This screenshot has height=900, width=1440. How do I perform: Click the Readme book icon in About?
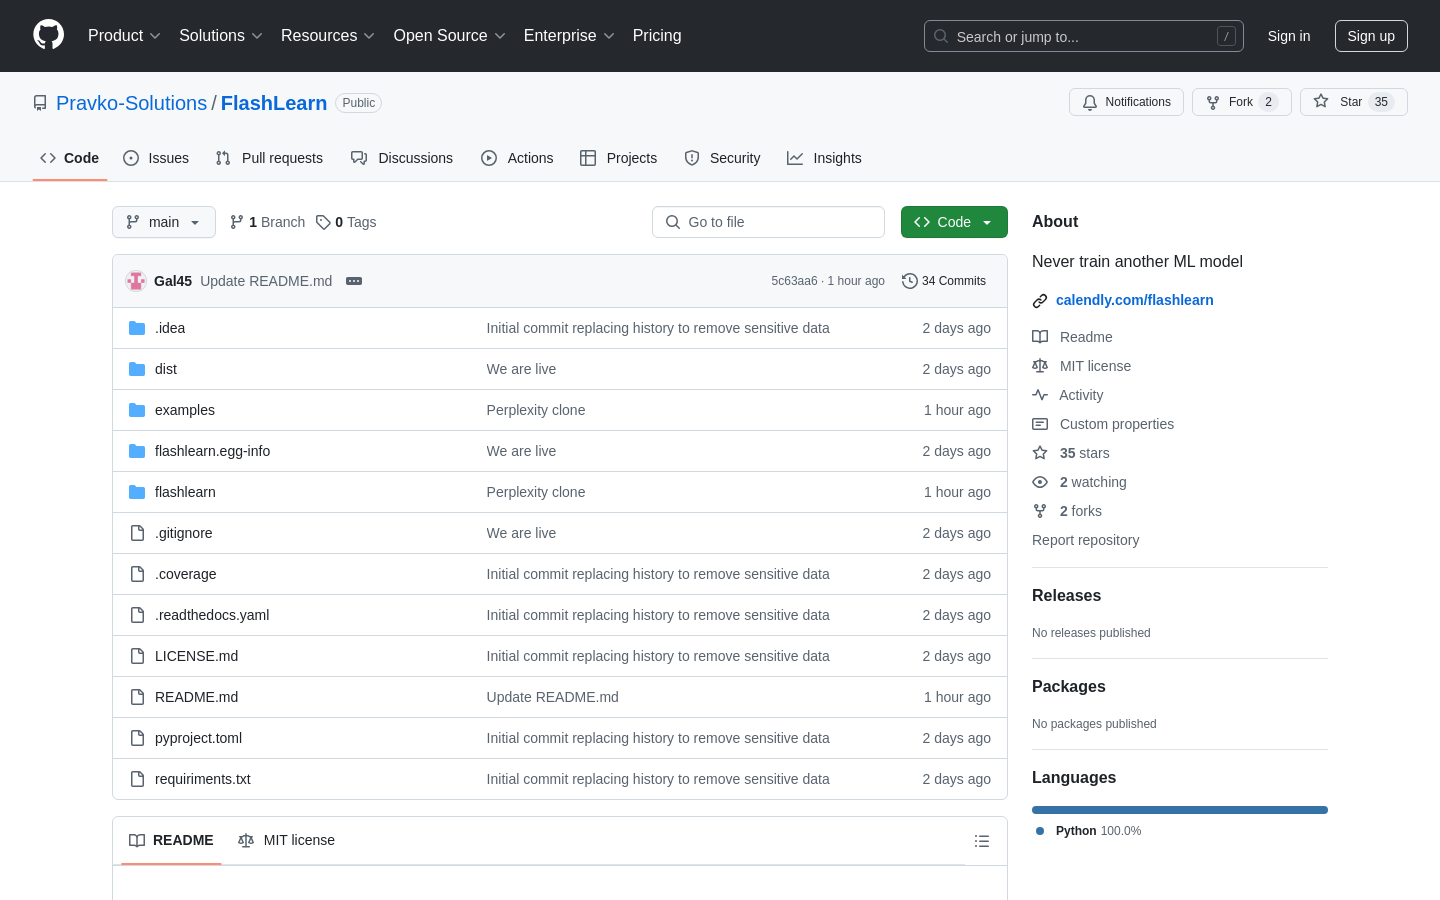point(1040,337)
